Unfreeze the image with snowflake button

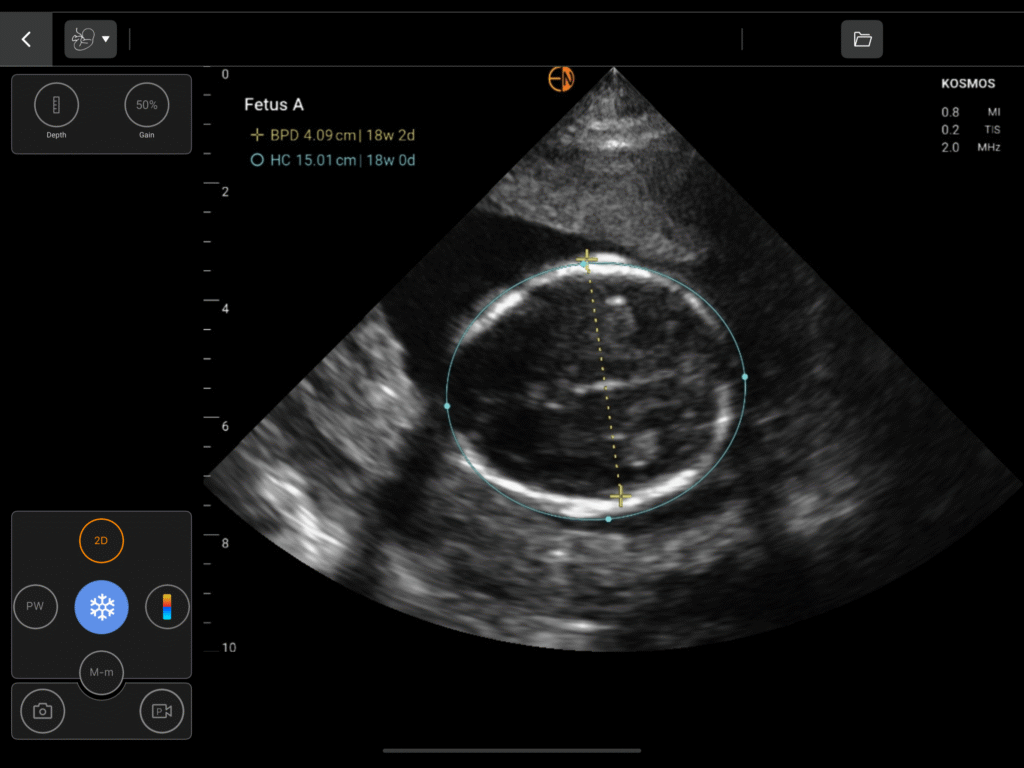click(101, 607)
